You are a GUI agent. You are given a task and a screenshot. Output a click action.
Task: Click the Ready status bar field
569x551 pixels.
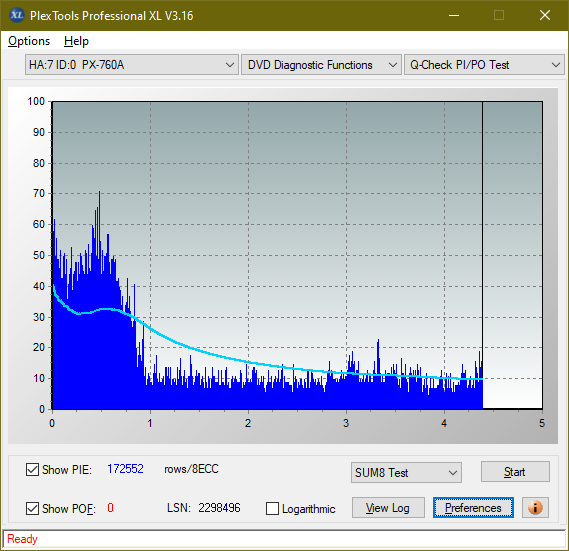tap(284, 539)
